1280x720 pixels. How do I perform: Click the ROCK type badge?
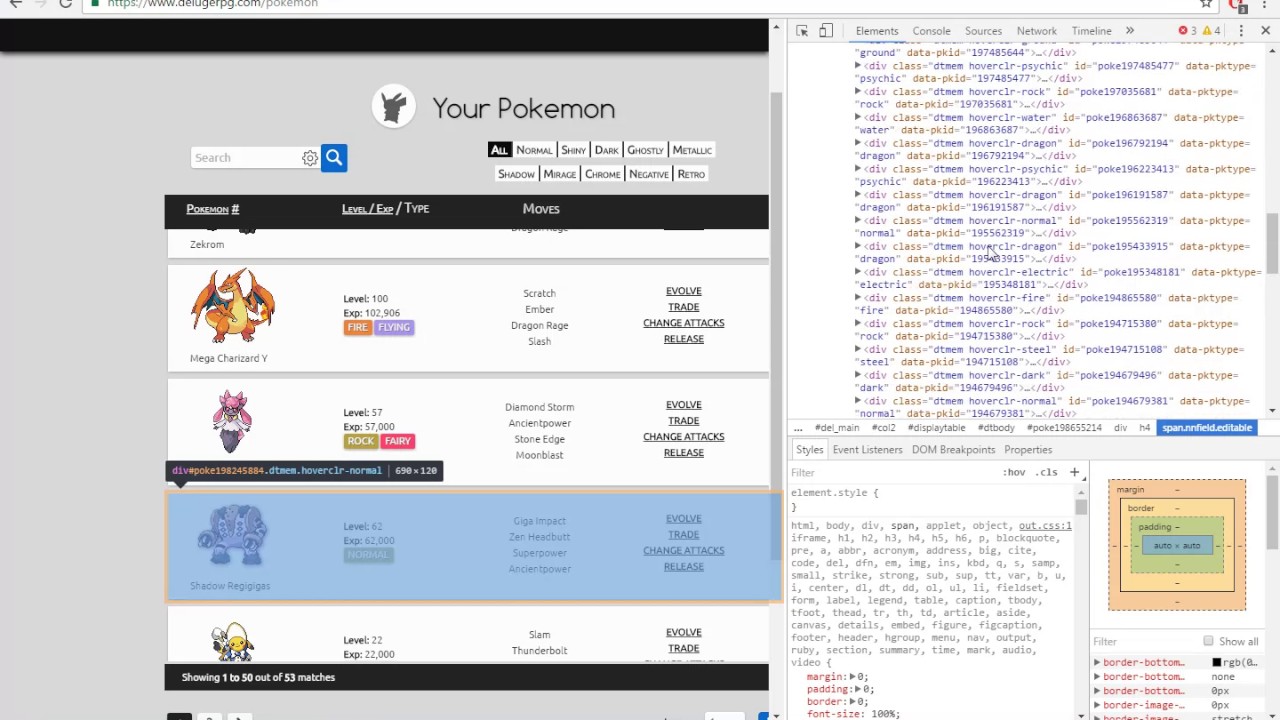[x=360, y=441]
